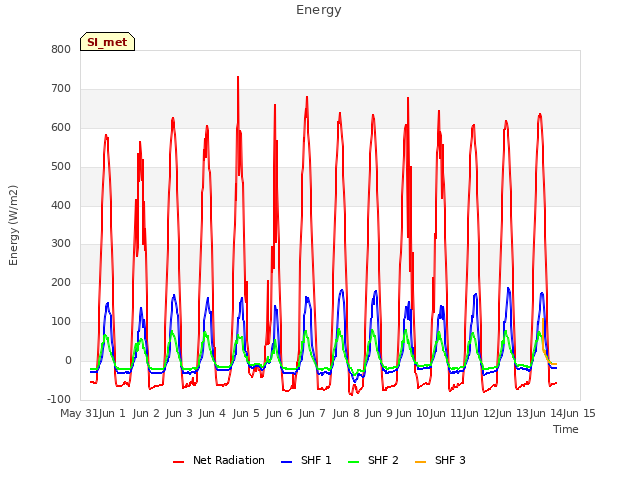Click the Energy chart title
This screenshot has width=640, height=480.
coord(318,10)
